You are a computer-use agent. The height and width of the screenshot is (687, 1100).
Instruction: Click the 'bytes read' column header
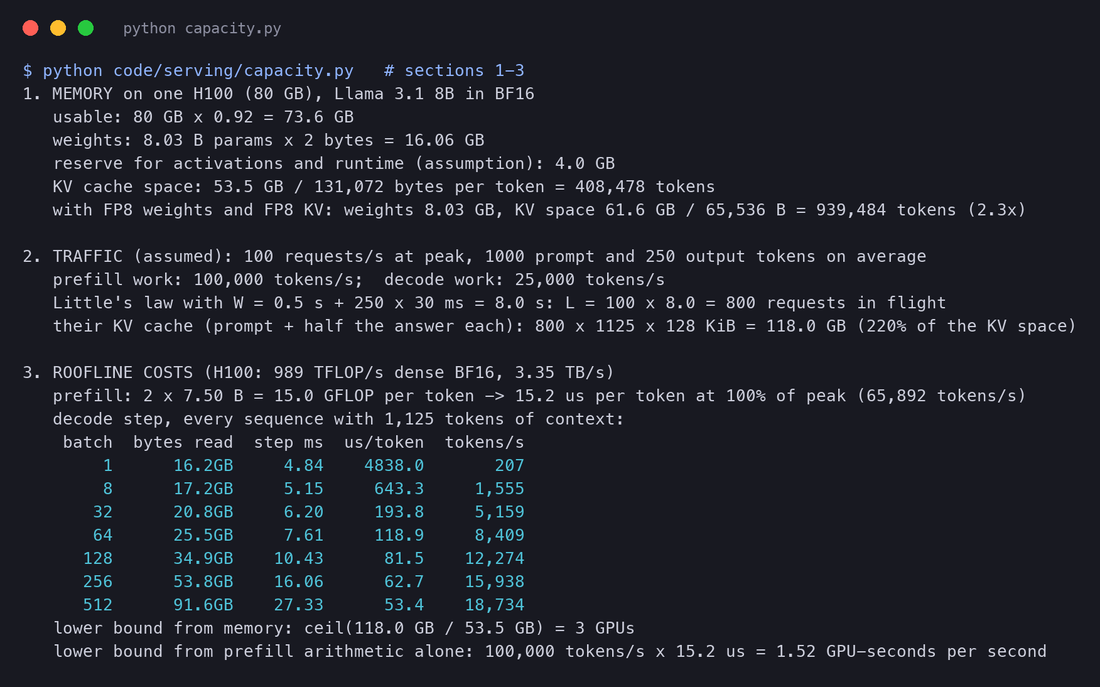183,442
